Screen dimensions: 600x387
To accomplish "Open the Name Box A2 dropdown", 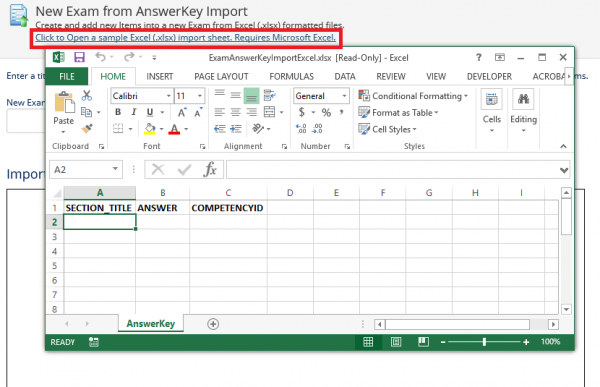I will [x=115, y=169].
